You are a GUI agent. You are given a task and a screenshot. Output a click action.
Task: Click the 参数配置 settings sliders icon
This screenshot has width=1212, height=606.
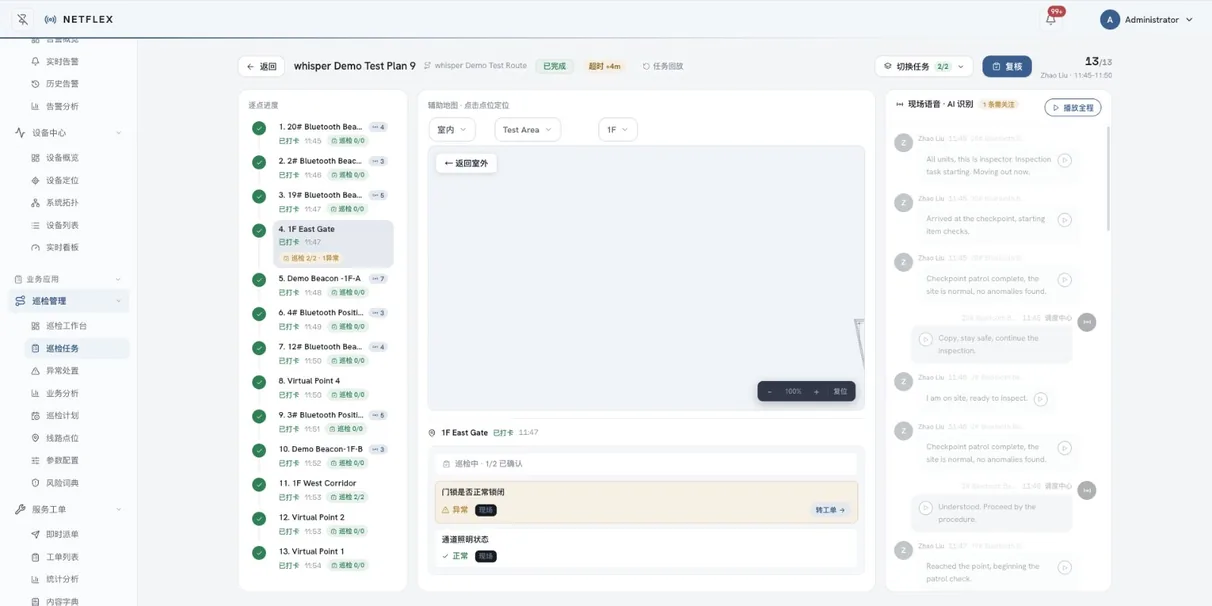click(35, 460)
